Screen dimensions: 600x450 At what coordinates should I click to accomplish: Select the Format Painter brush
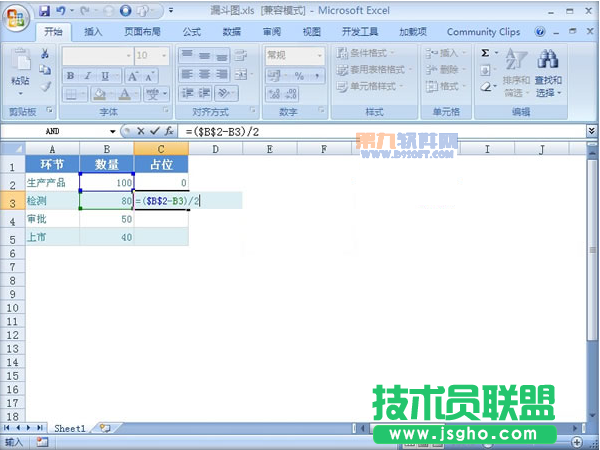click(x=46, y=86)
